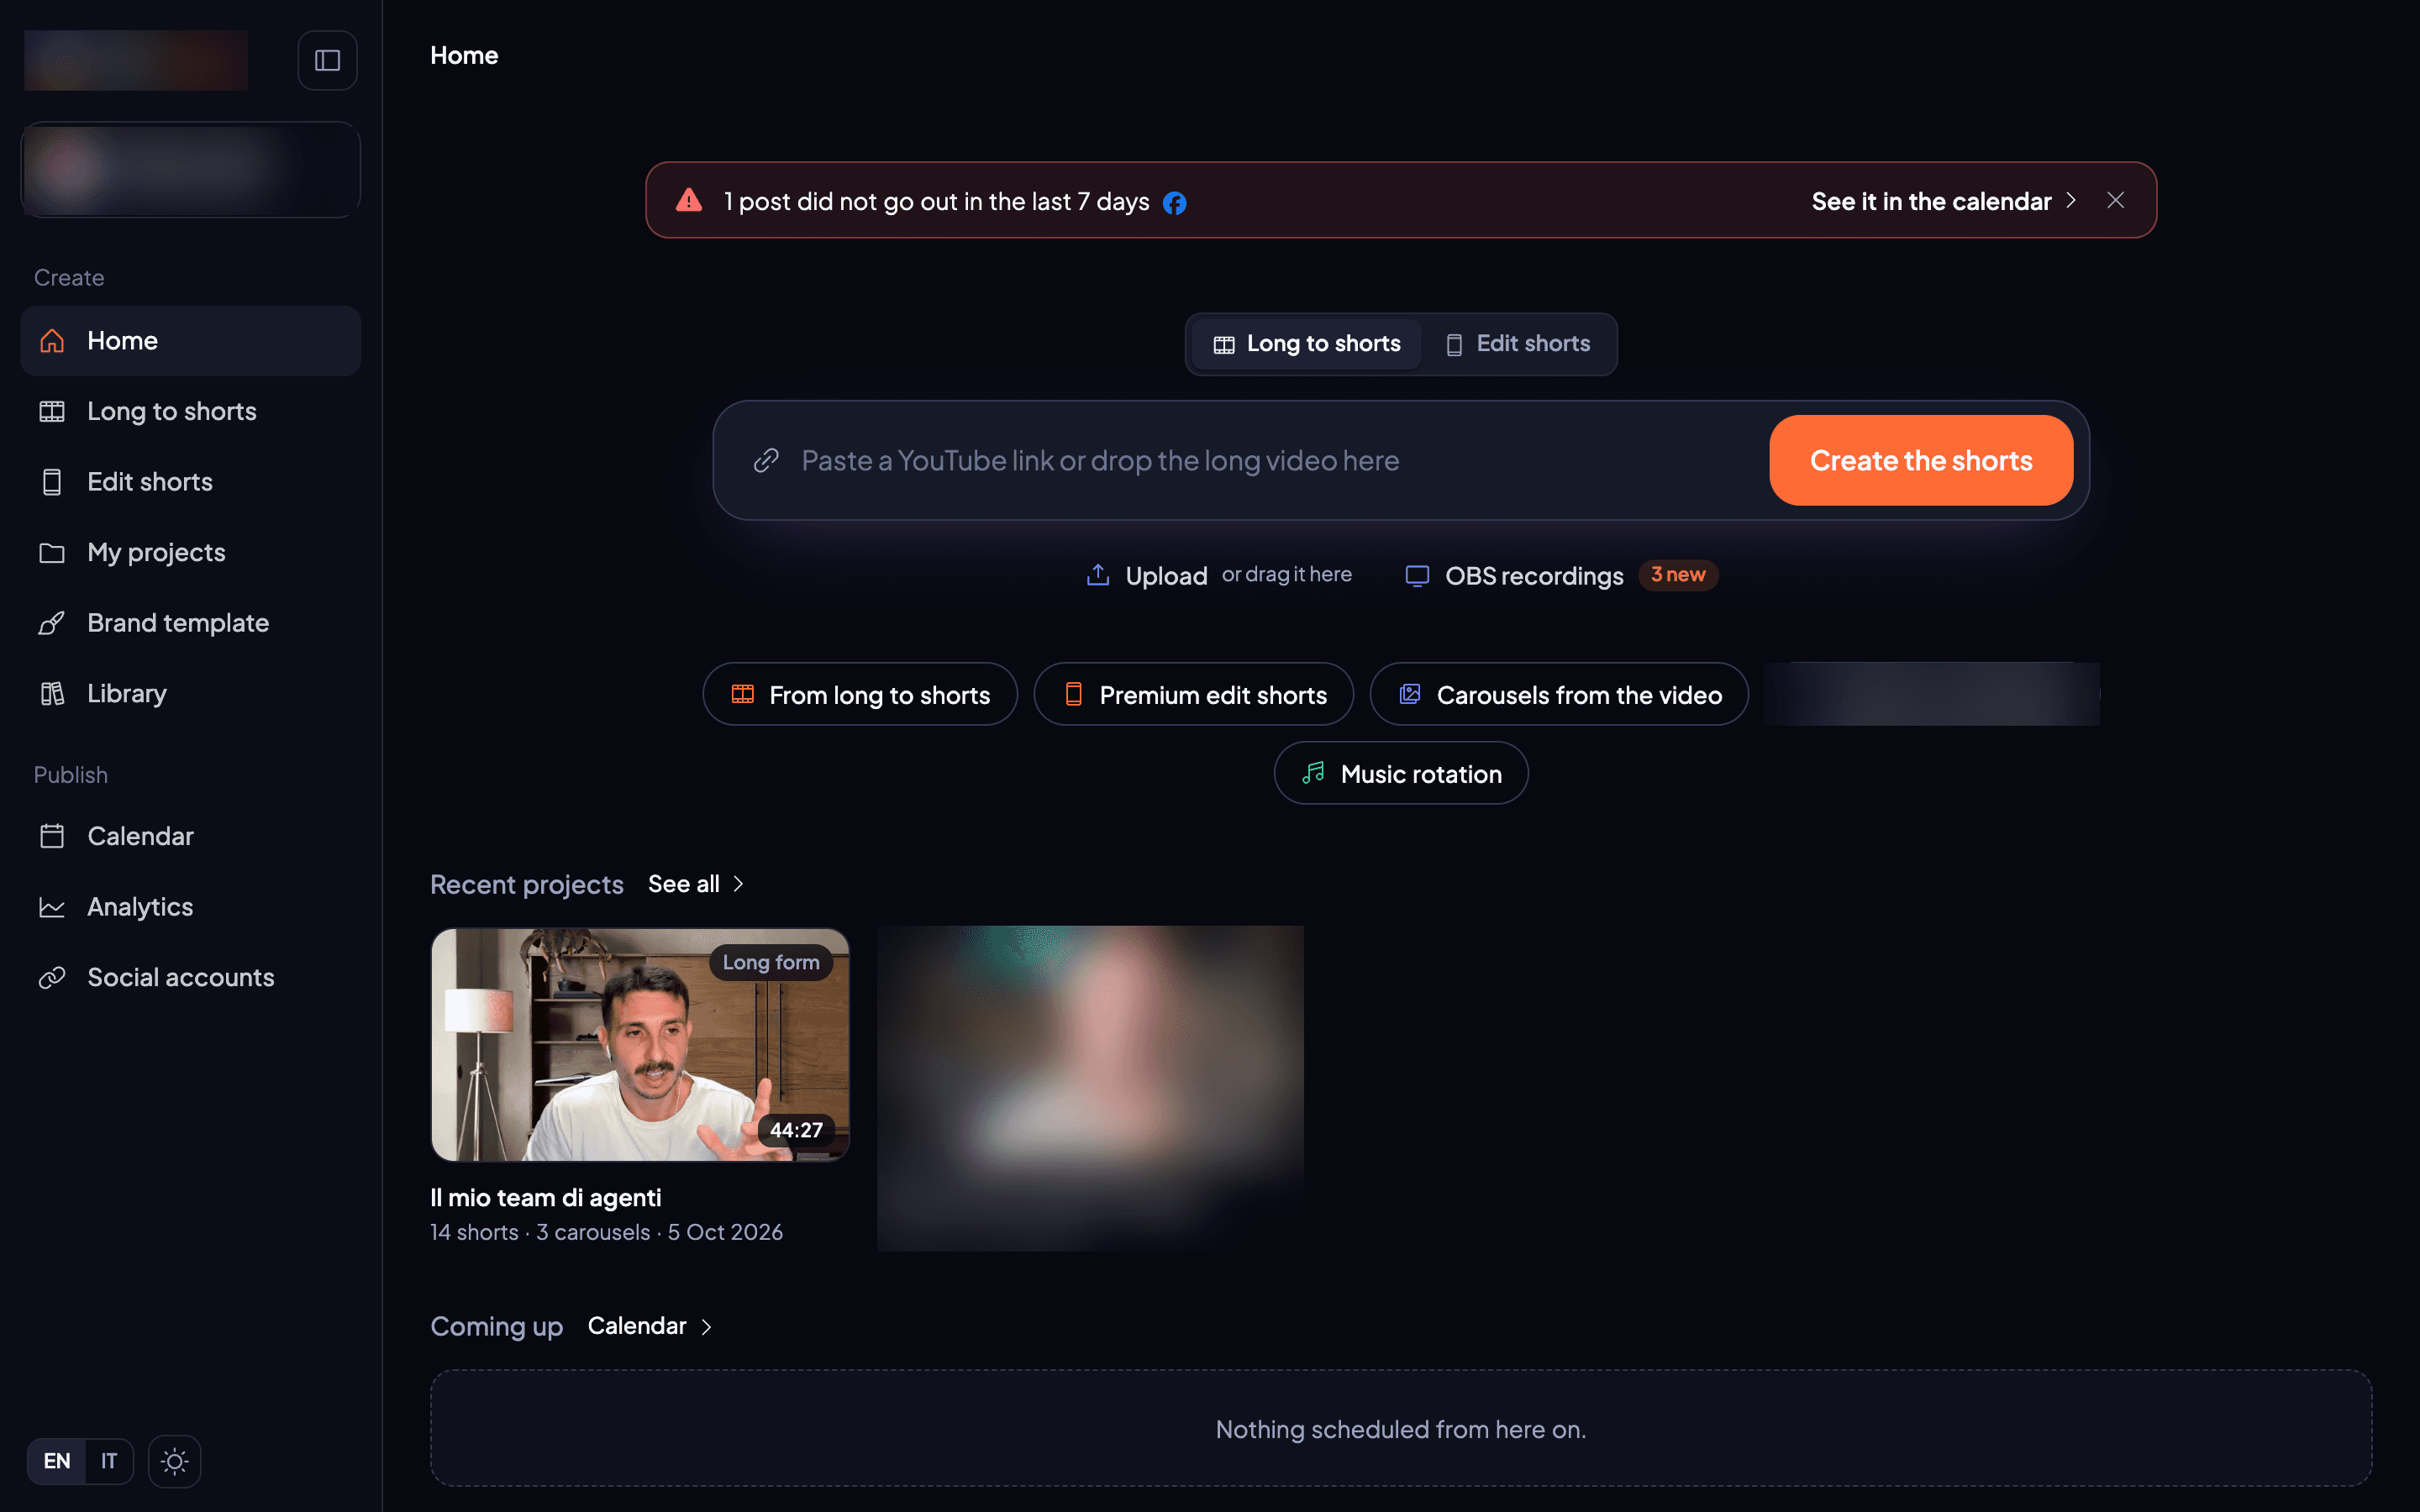Open Long to shorts in the sidebar

191,411
